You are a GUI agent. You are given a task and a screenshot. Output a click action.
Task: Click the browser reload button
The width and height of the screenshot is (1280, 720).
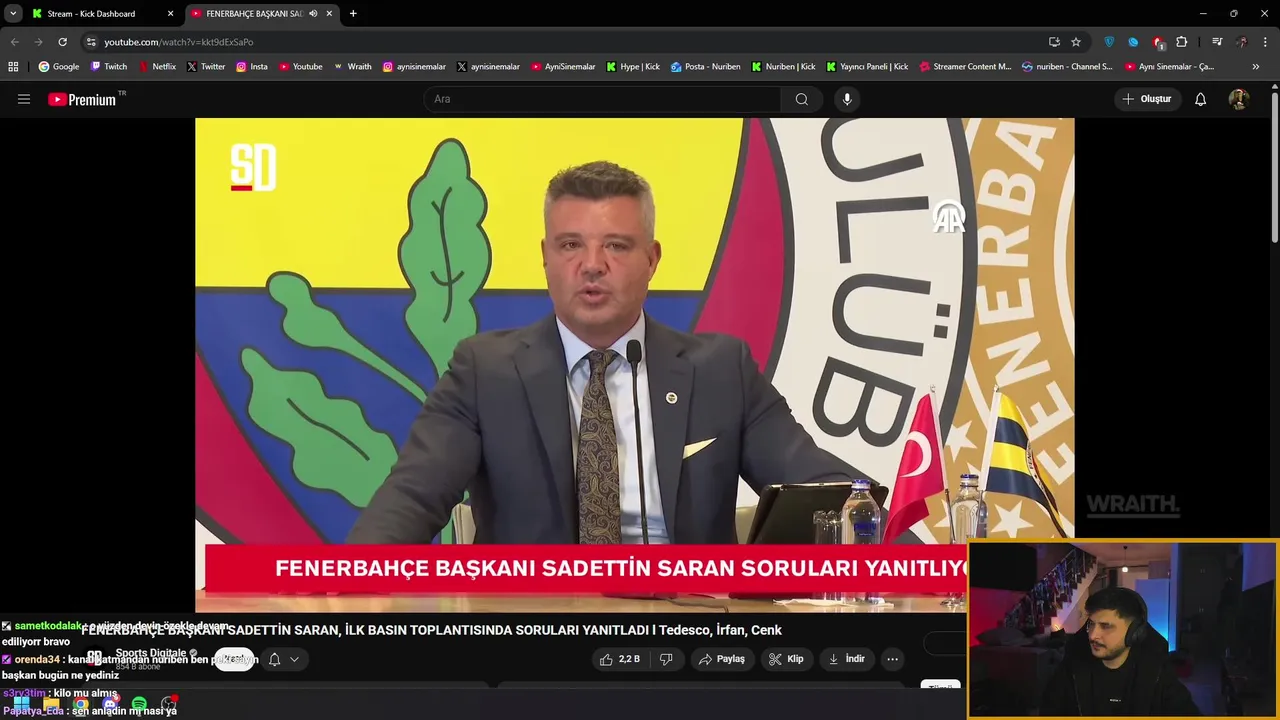pos(62,42)
